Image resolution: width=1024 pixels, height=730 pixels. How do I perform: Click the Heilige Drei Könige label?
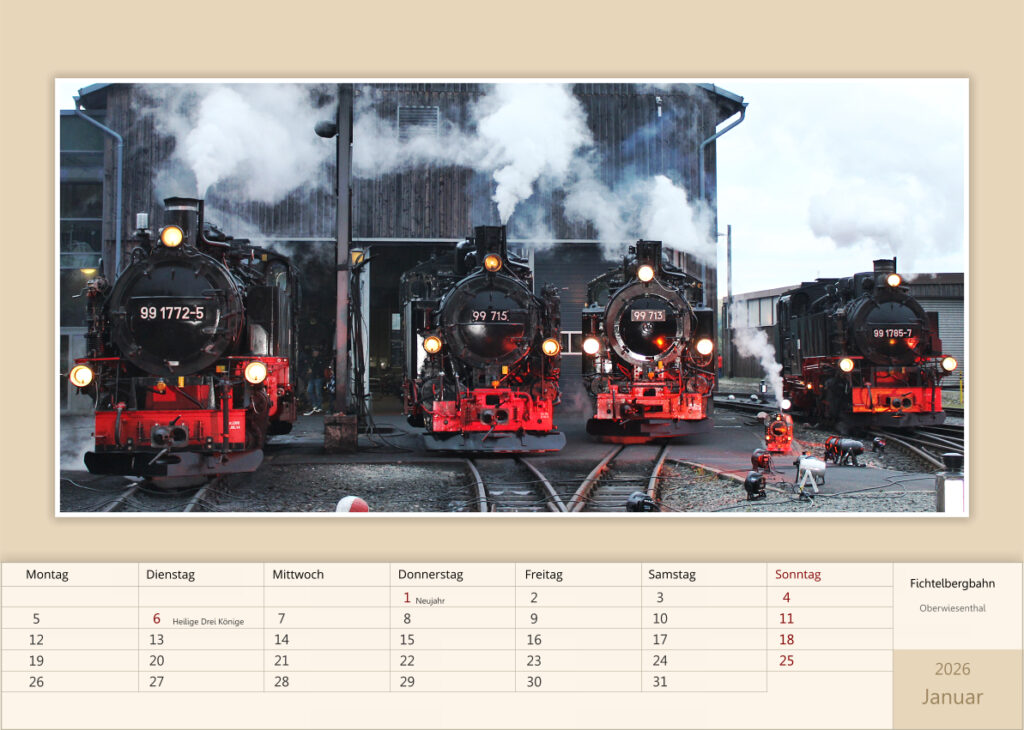point(208,622)
